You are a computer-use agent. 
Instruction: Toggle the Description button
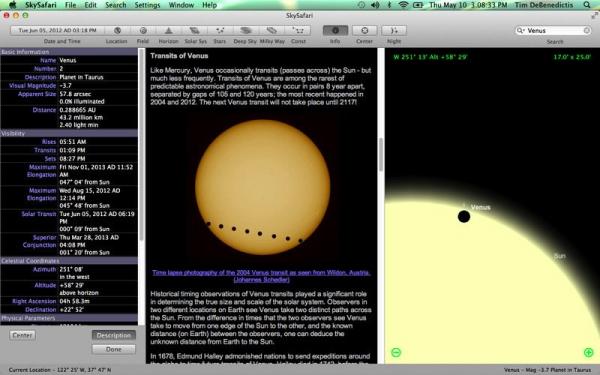[114, 335]
